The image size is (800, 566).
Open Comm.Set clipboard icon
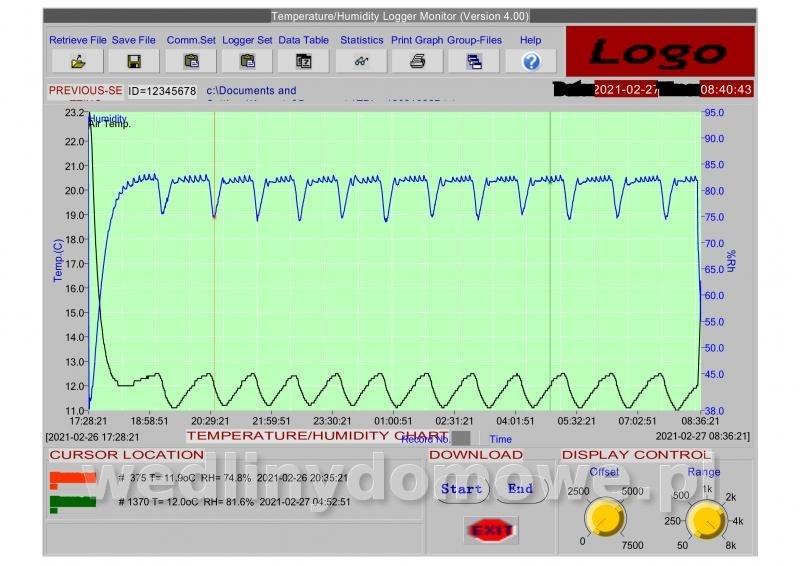tap(191, 62)
